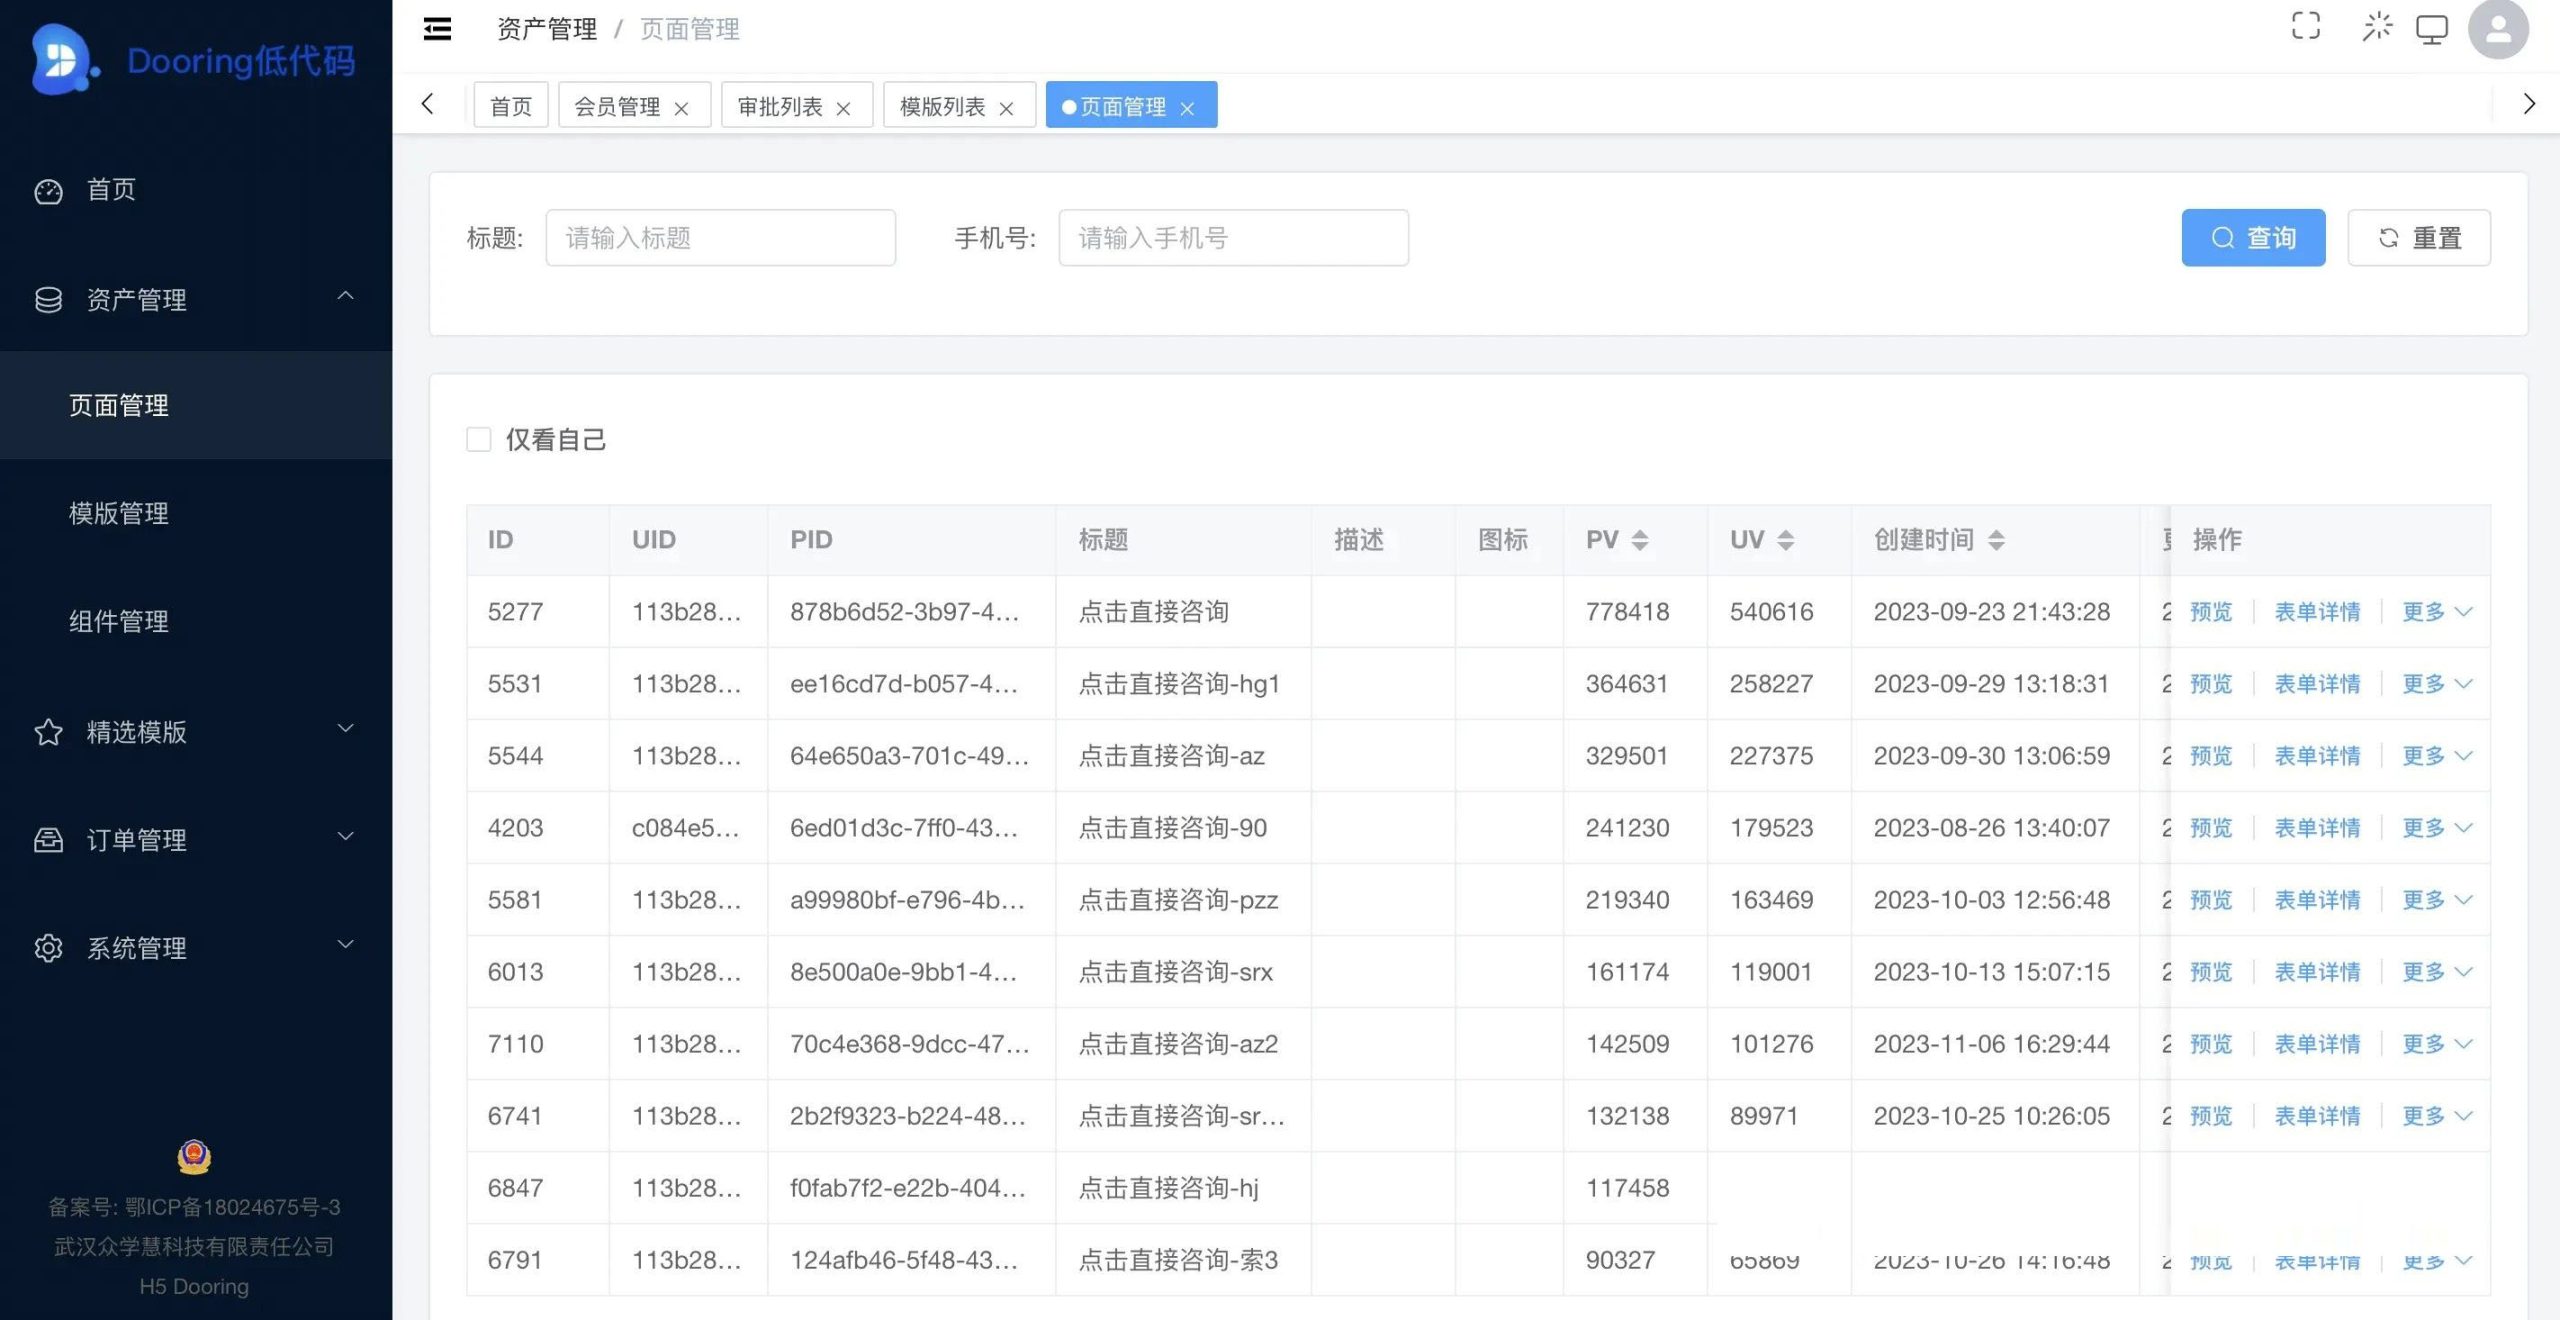Sort table by PV column
The width and height of the screenshot is (2560, 1320).
point(1638,540)
